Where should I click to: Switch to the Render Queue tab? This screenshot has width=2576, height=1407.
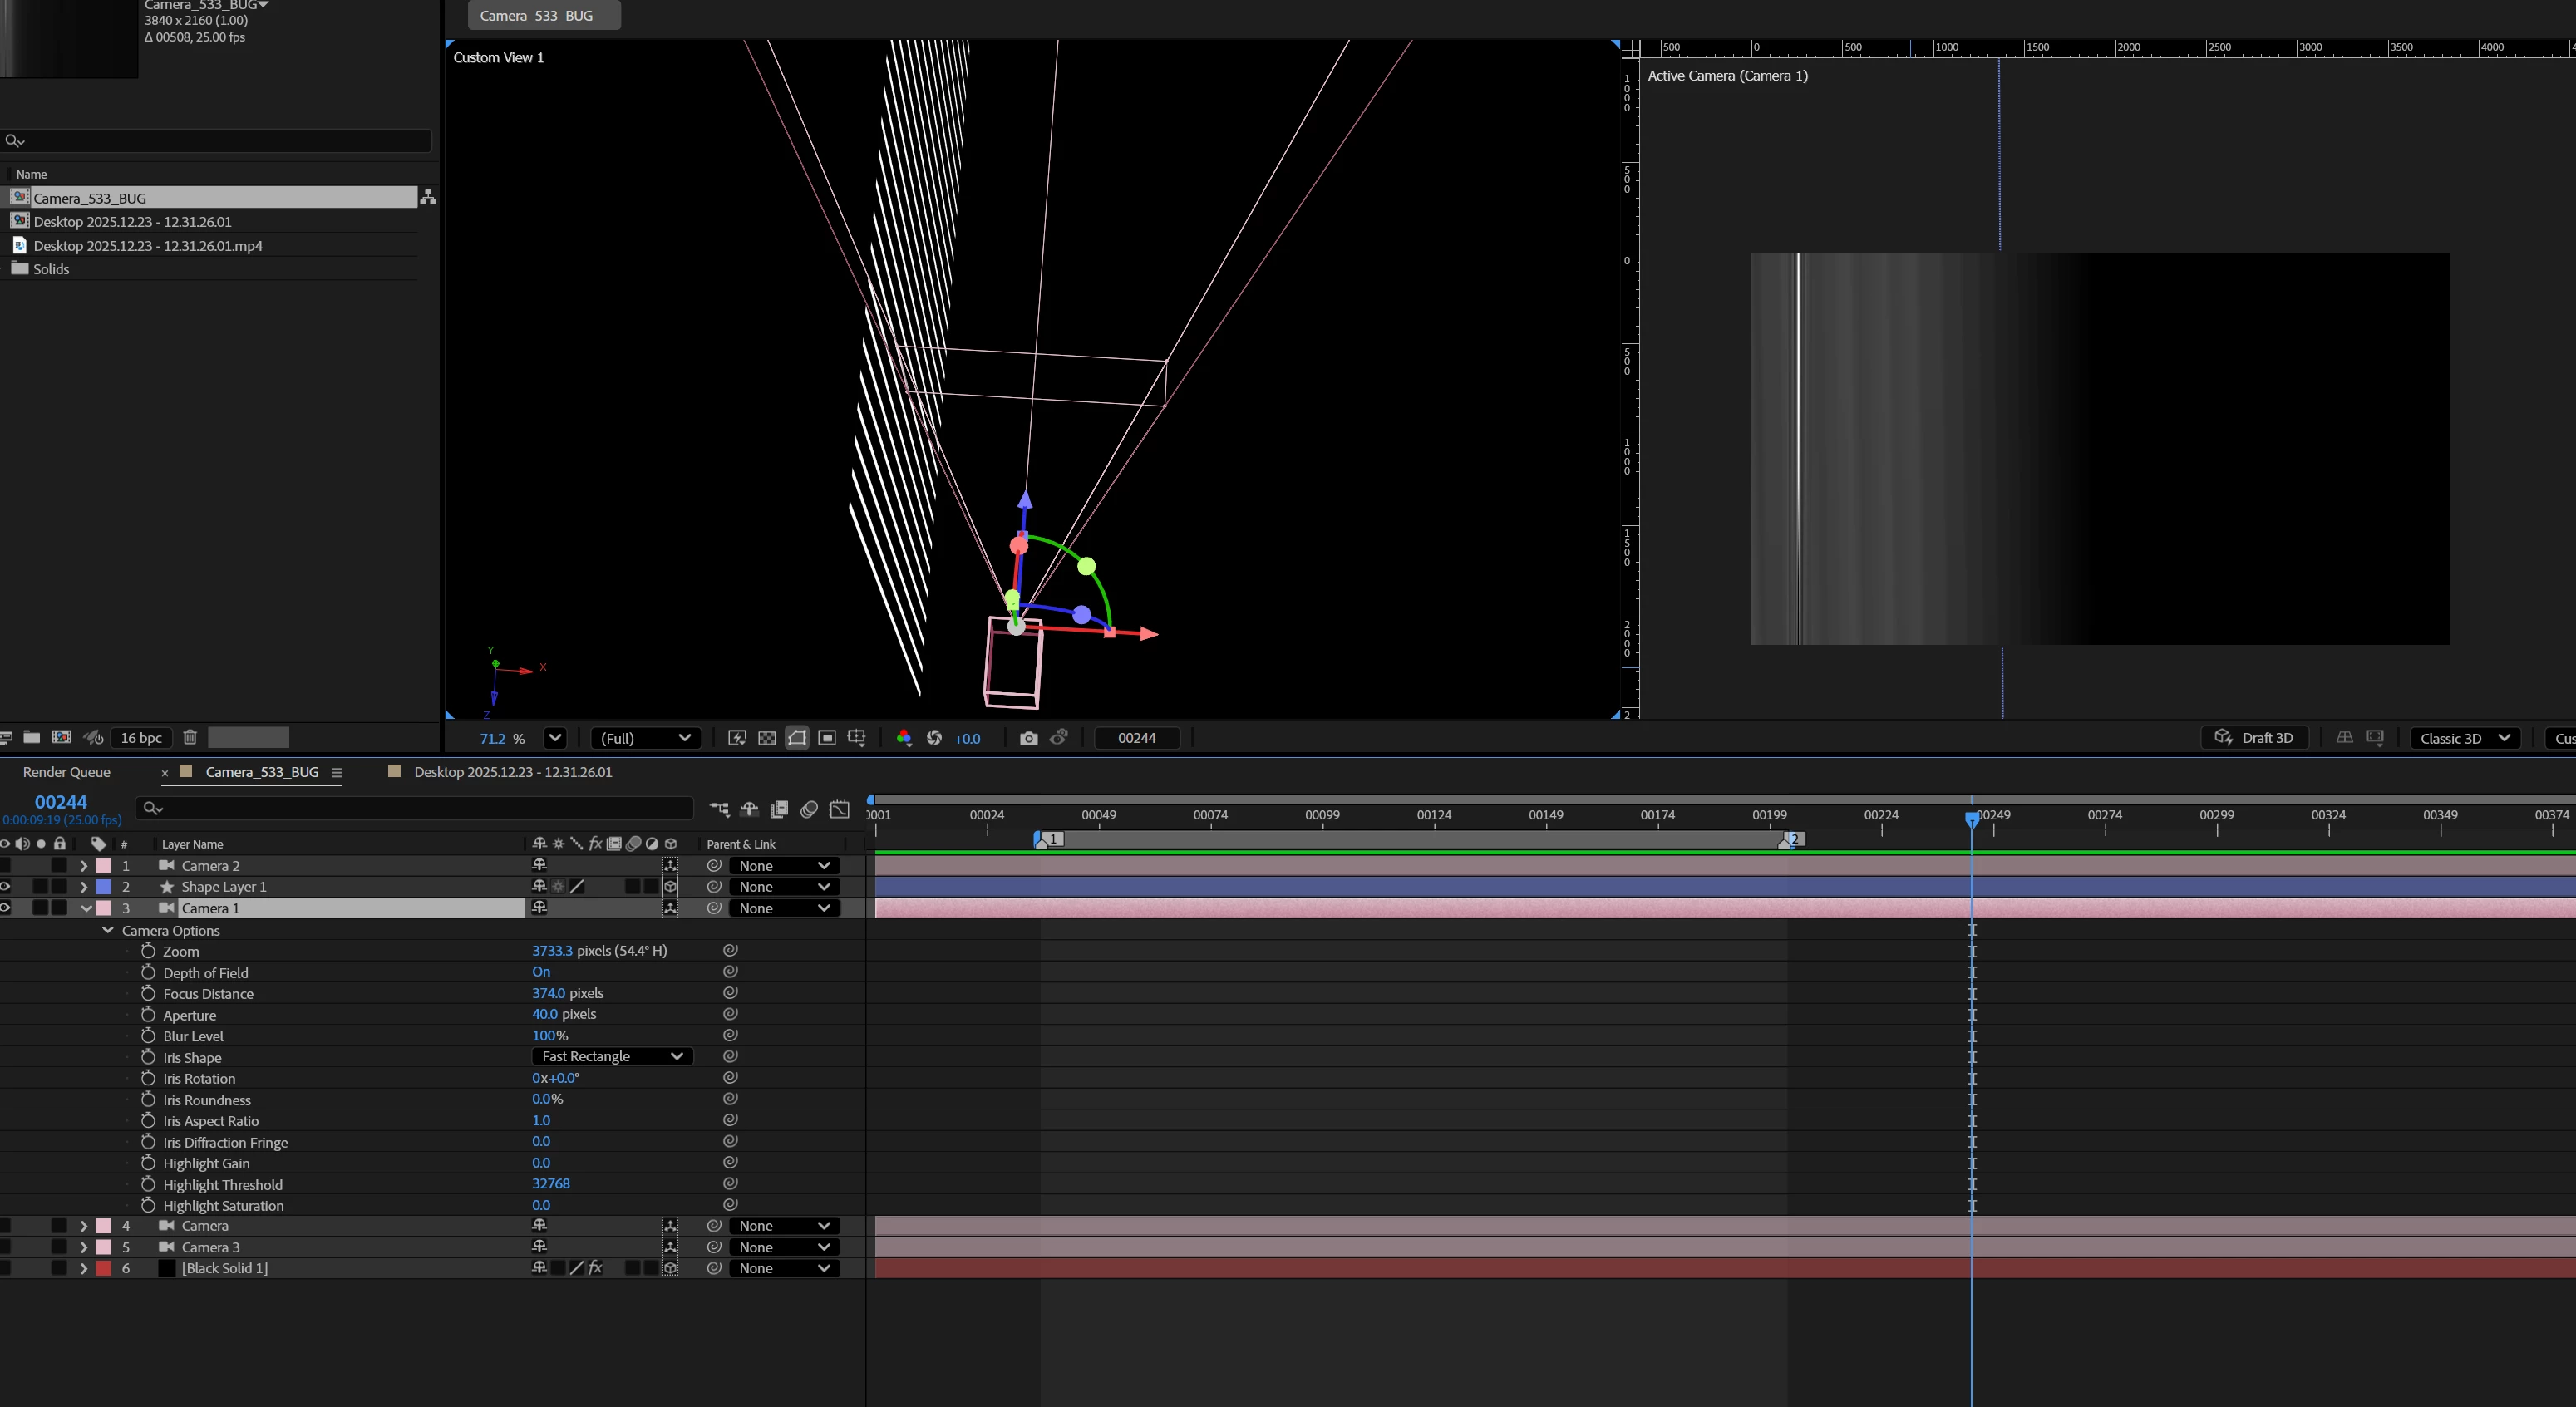click(66, 772)
